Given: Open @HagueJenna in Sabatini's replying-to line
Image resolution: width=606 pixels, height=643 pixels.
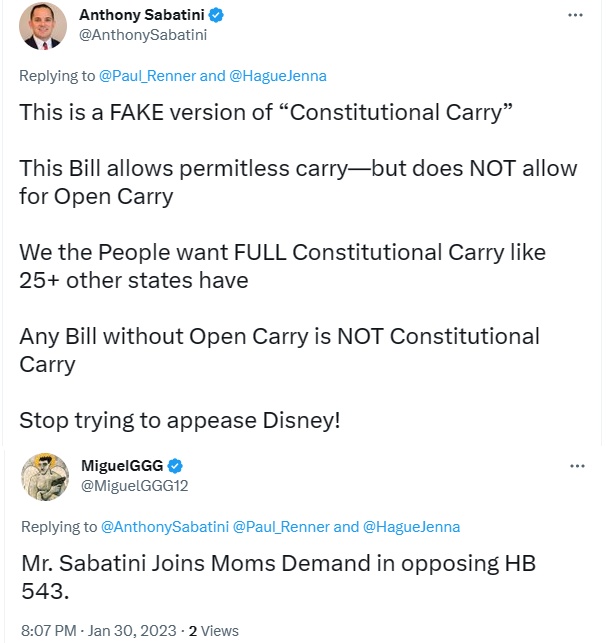Looking at the screenshot, I should [278, 76].
